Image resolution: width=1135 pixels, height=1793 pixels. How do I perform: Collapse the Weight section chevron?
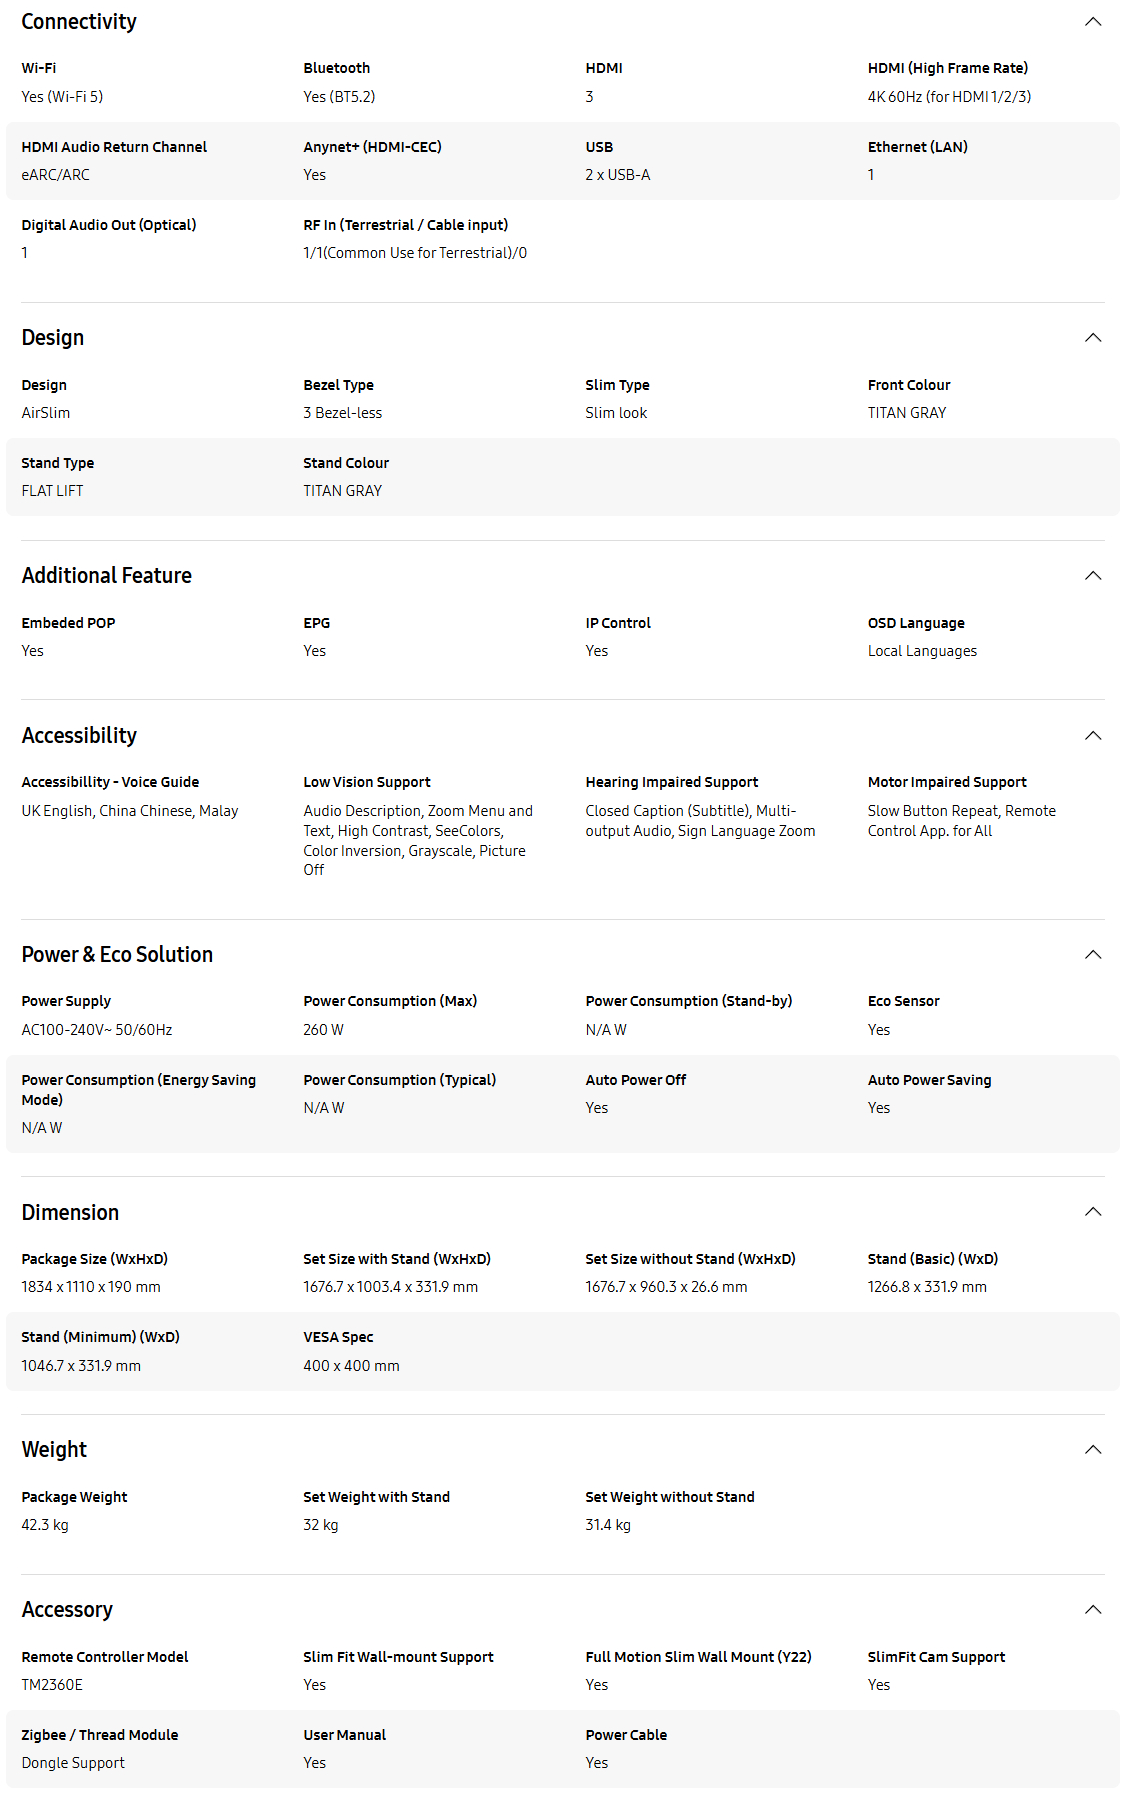coord(1093,1450)
